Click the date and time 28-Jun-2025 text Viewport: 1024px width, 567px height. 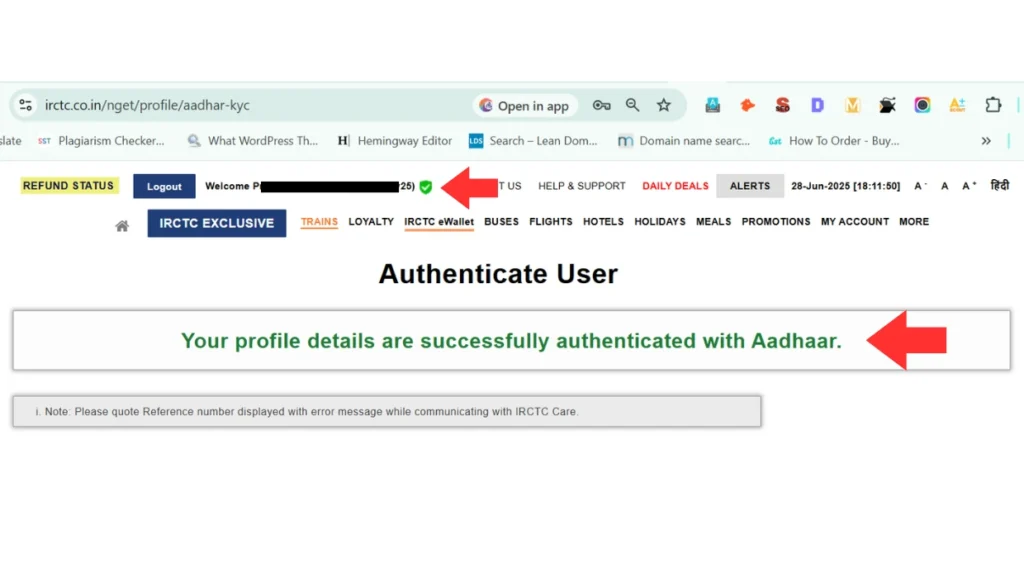click(845, 186)
